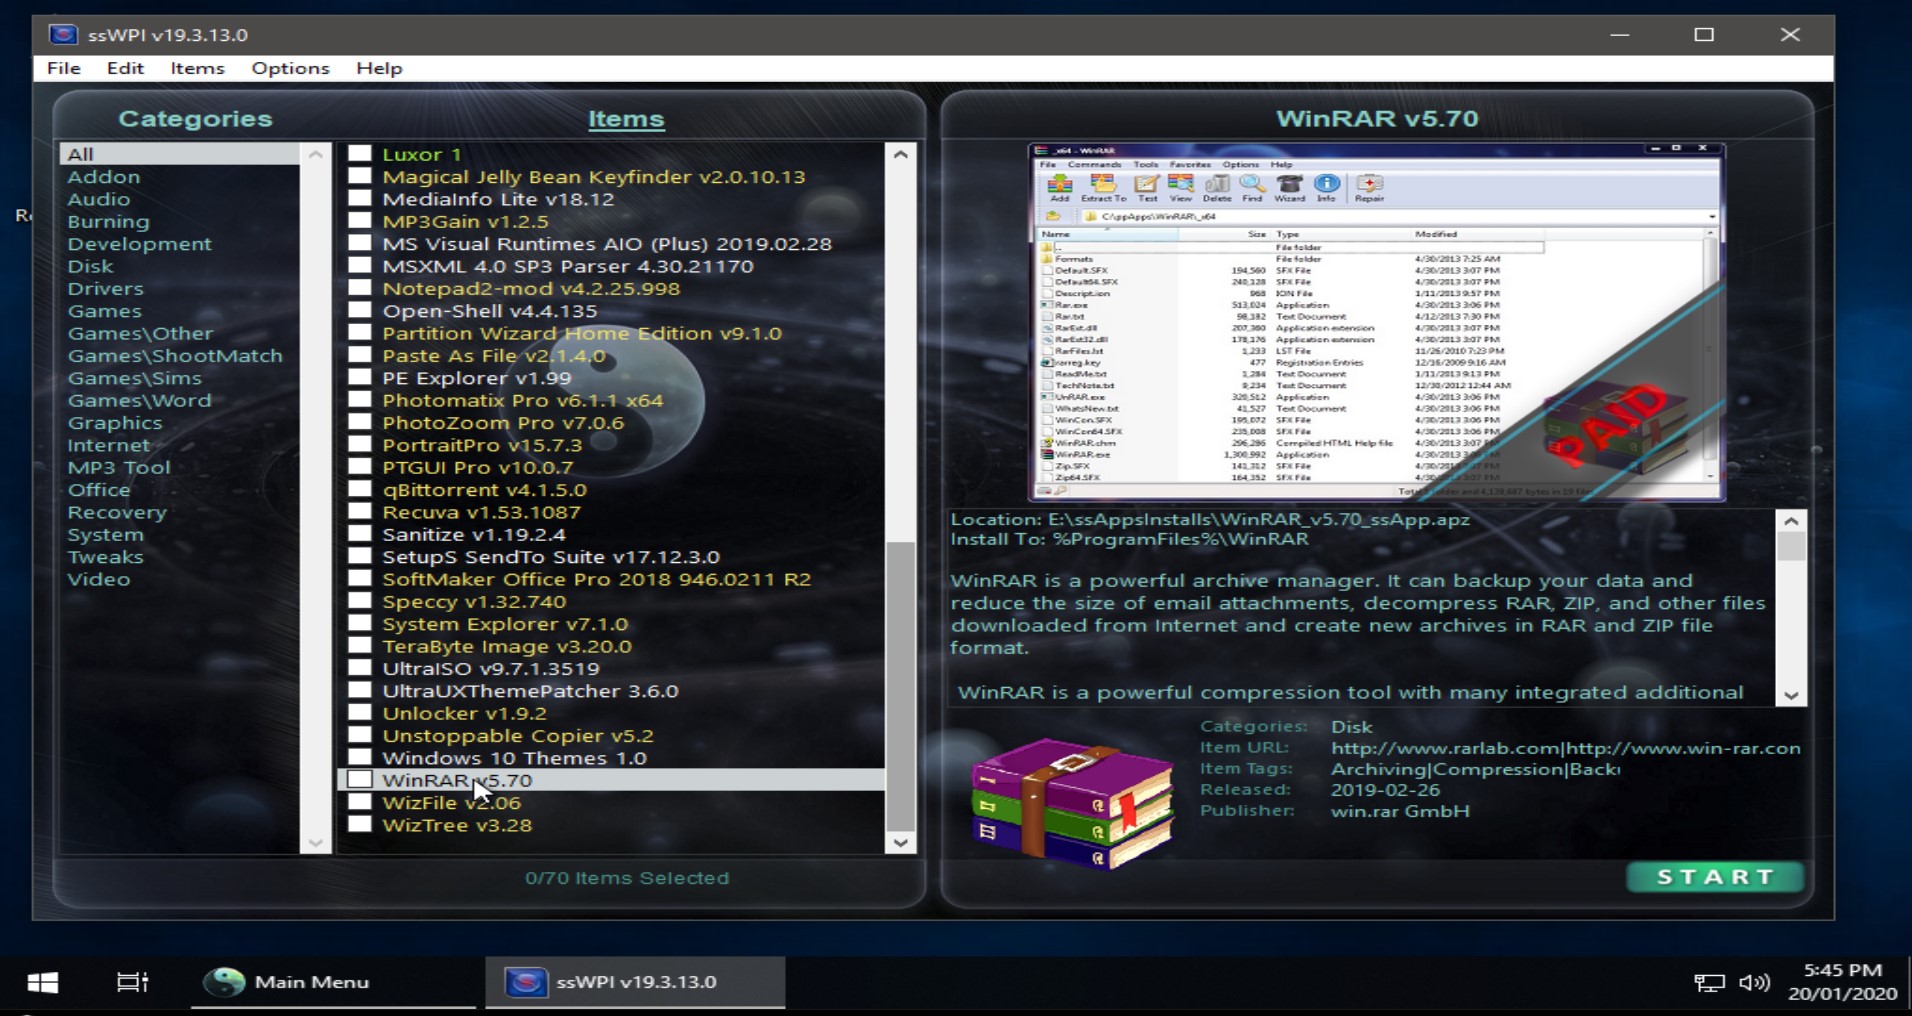
Task: Choose the Burning category
Action: tap(108, 221)
